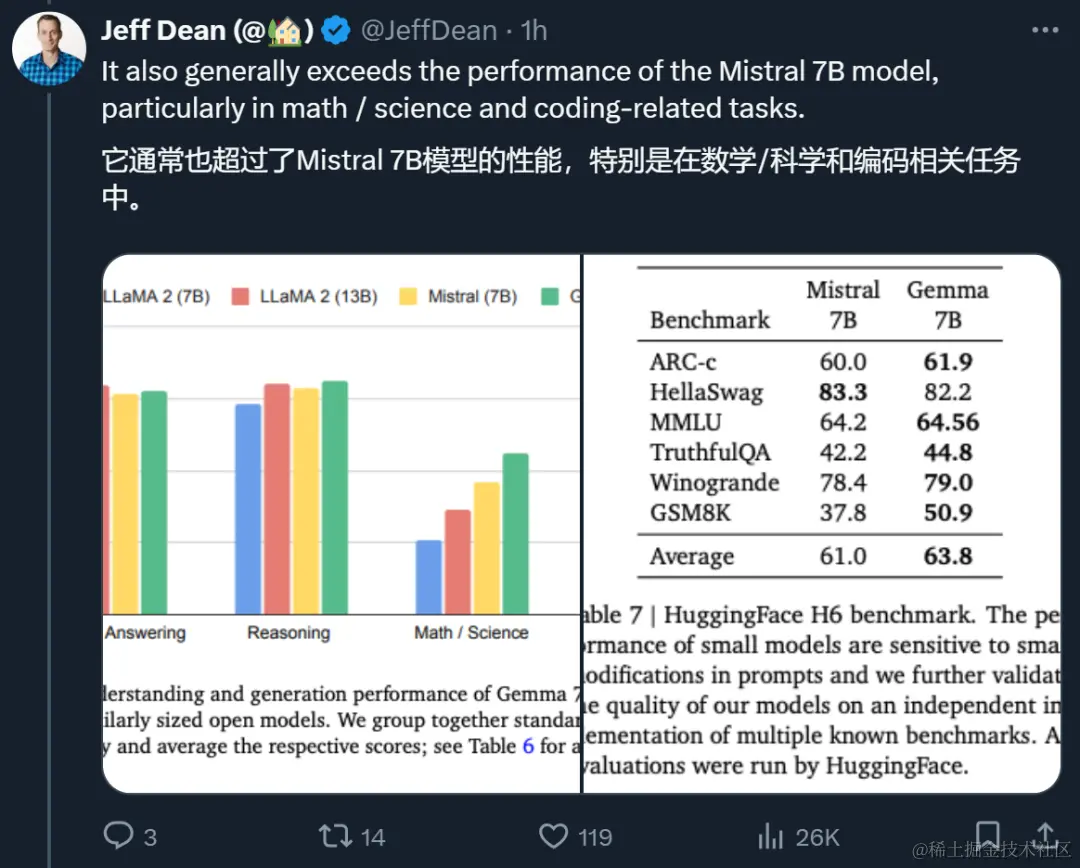1080x868 pixels.
Task: Click the heart icon to like the tweet
Action: coord(553,836)
